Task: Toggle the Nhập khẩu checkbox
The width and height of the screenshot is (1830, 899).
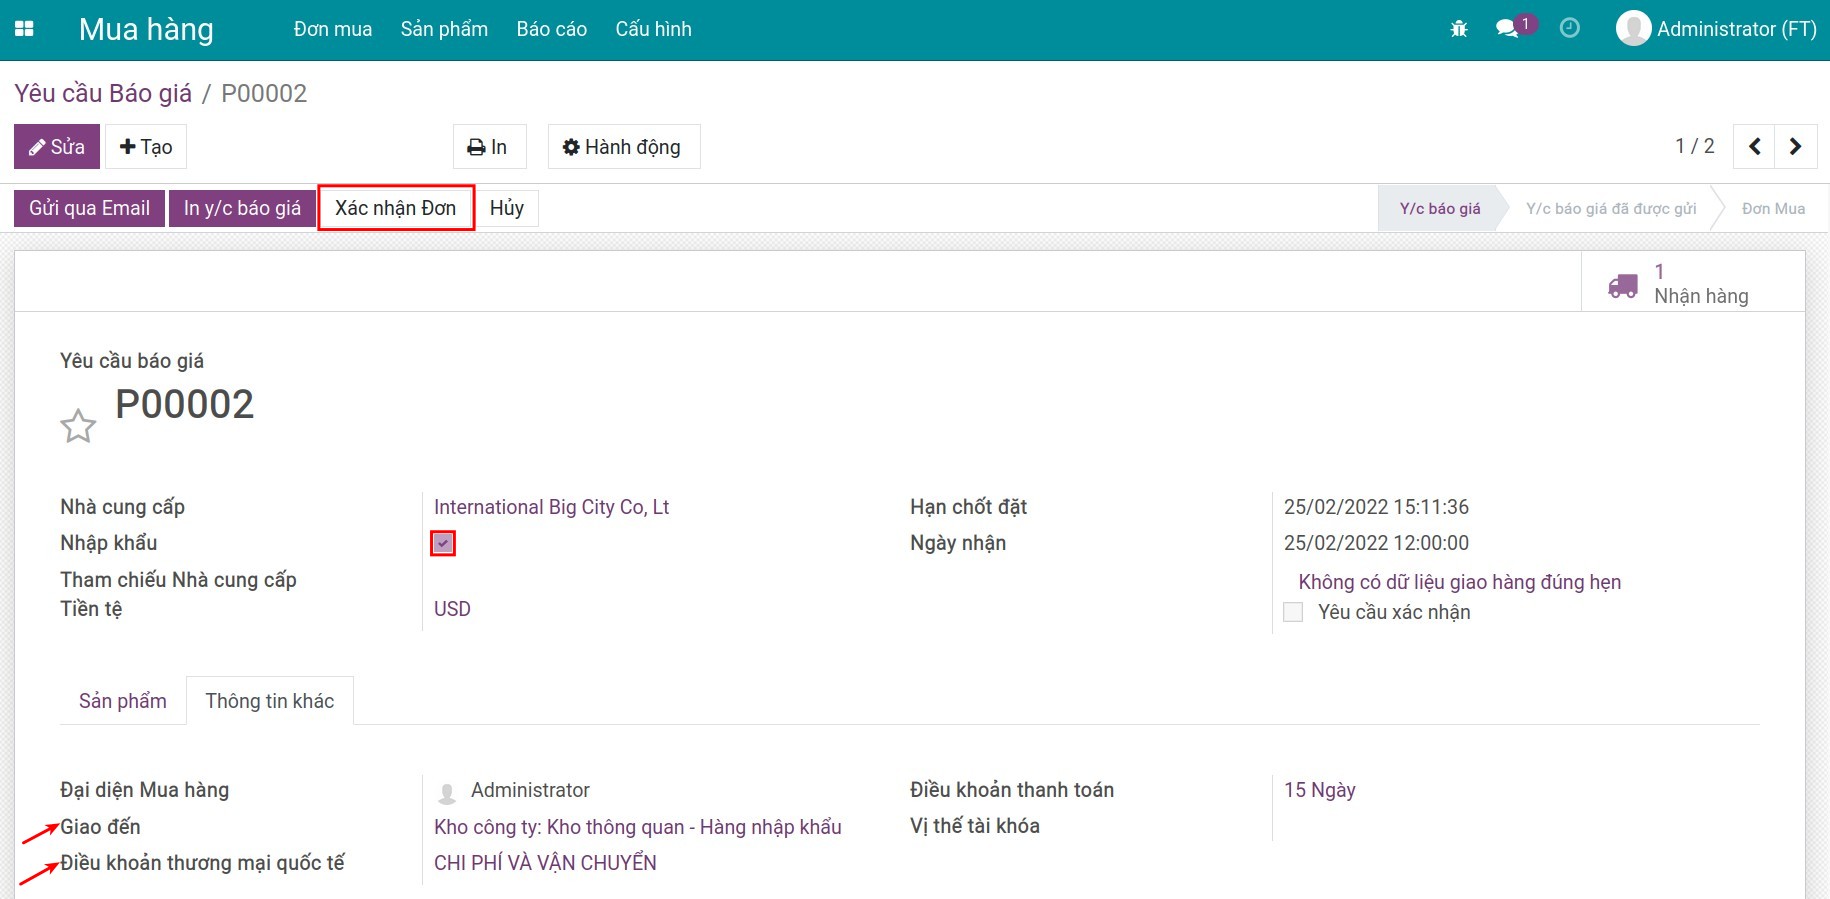Action: click(443, 543)
